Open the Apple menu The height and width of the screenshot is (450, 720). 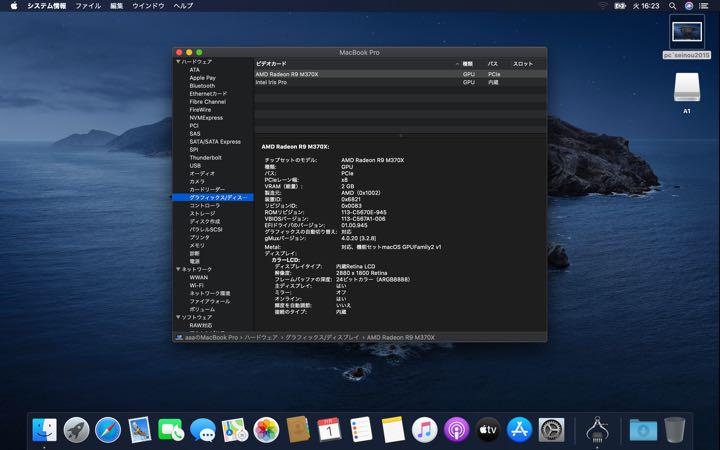pyautogui.click(x=14, y=6)
